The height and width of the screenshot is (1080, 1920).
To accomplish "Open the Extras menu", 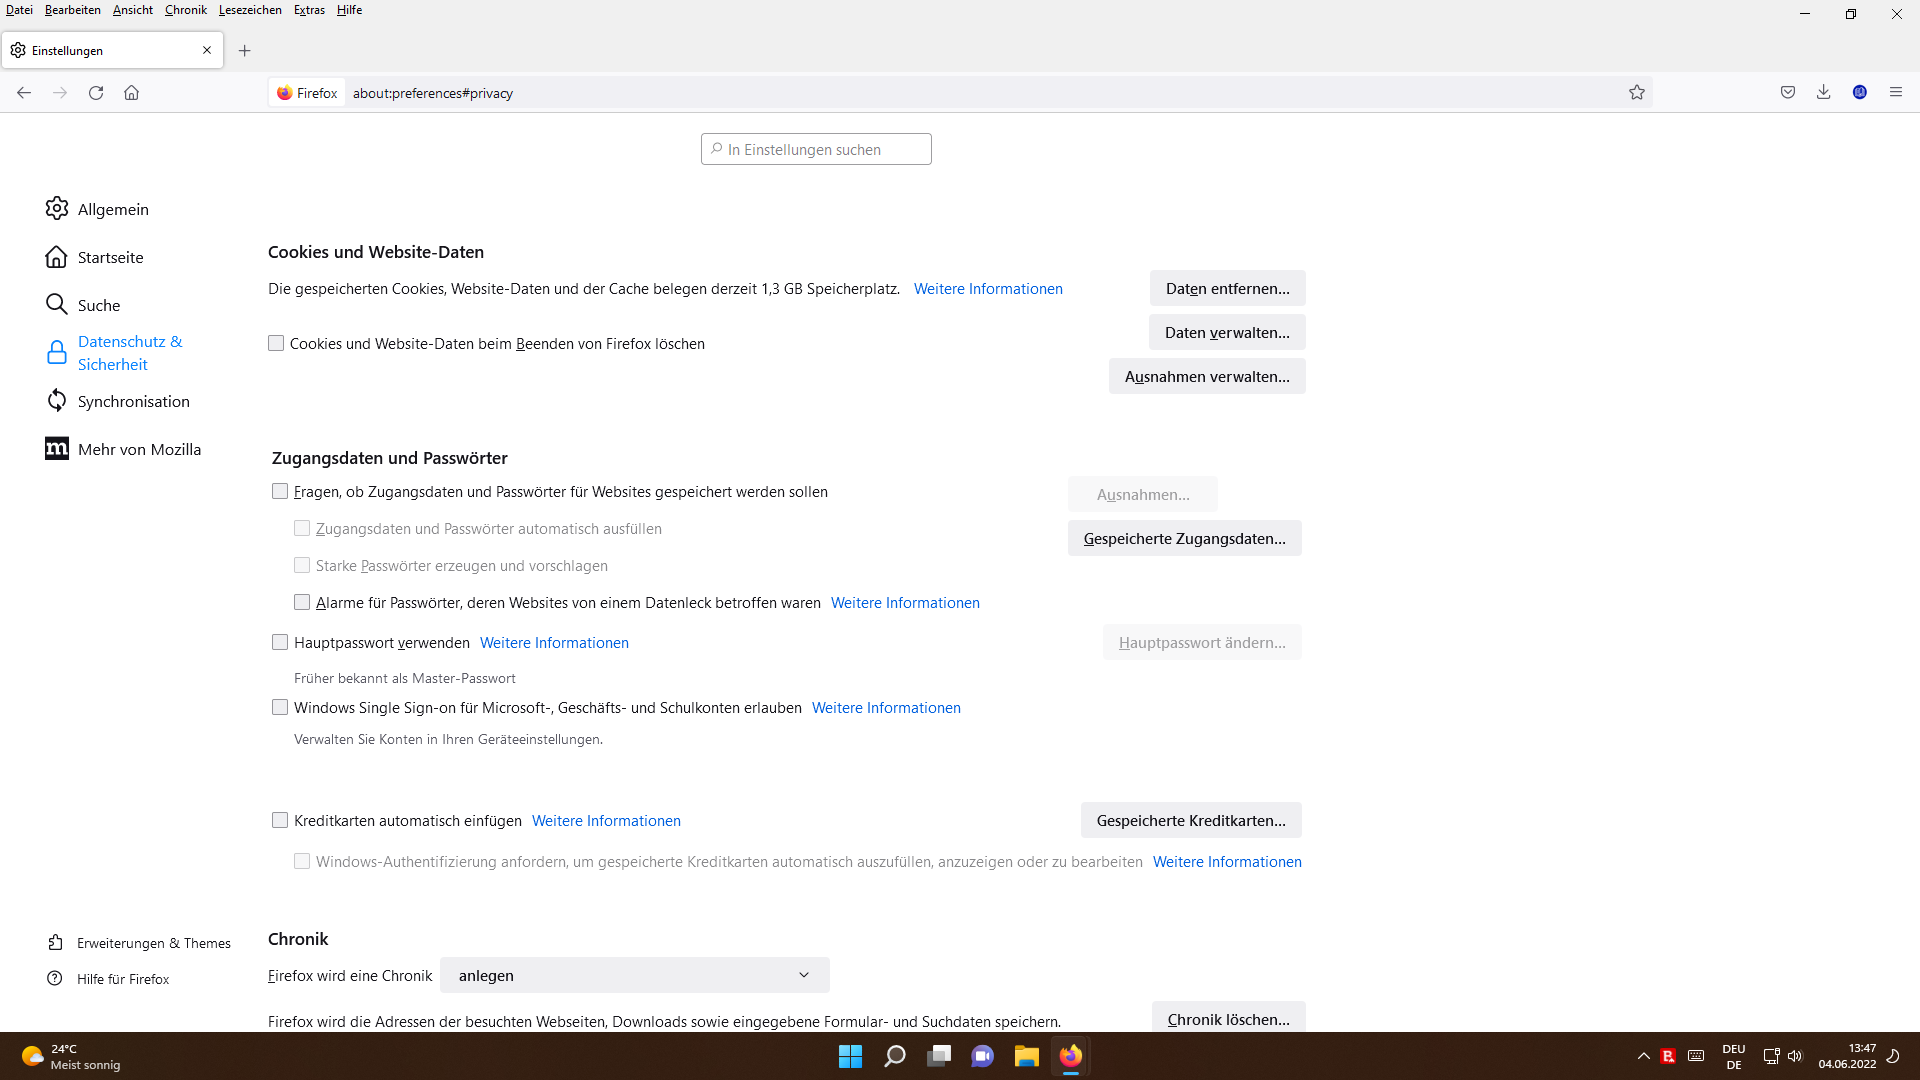I will coord(309,10).
